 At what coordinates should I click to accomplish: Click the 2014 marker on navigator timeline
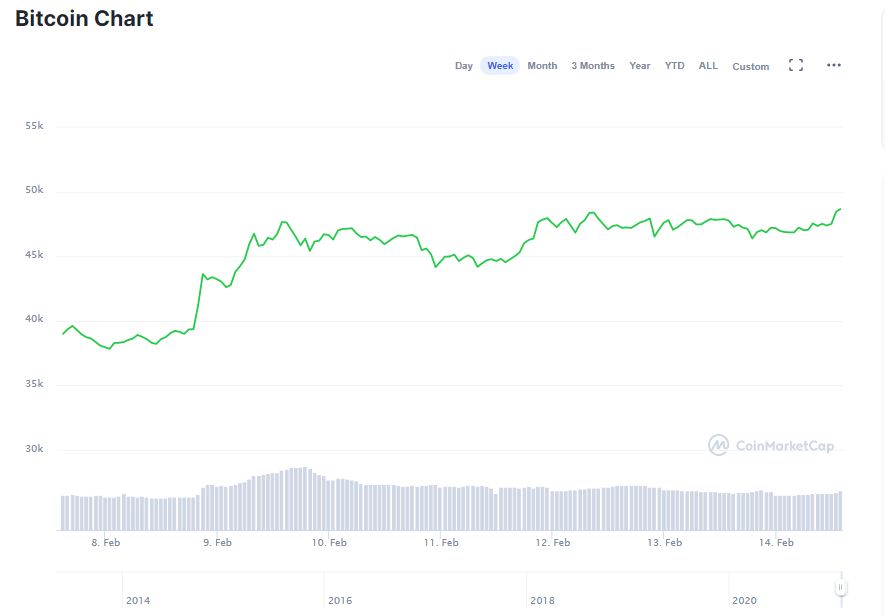(x=138, y=601)
